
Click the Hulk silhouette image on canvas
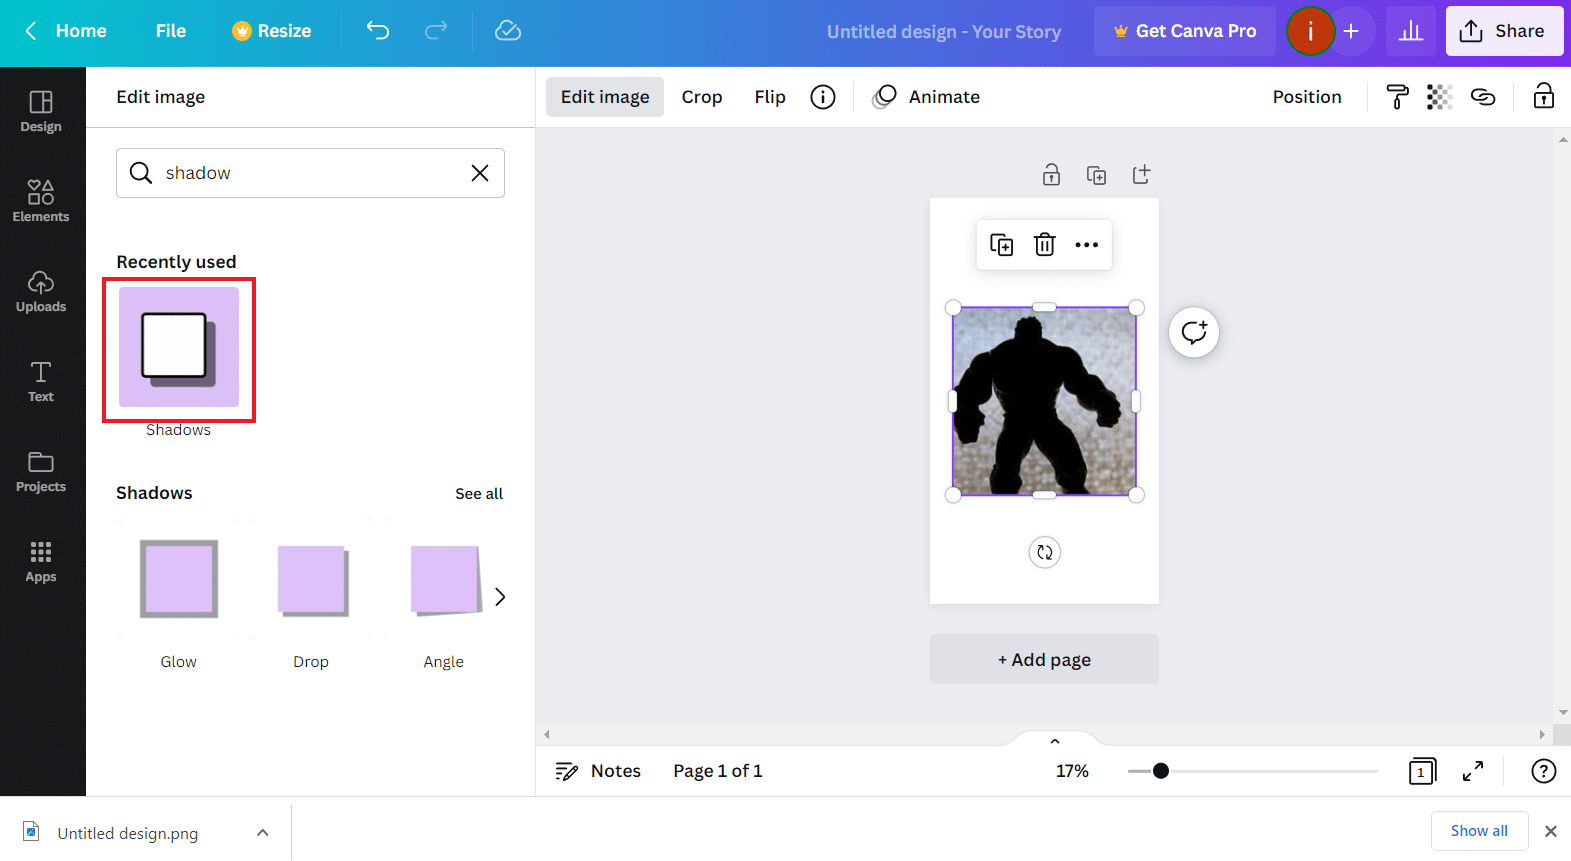tap(1044, 401)
